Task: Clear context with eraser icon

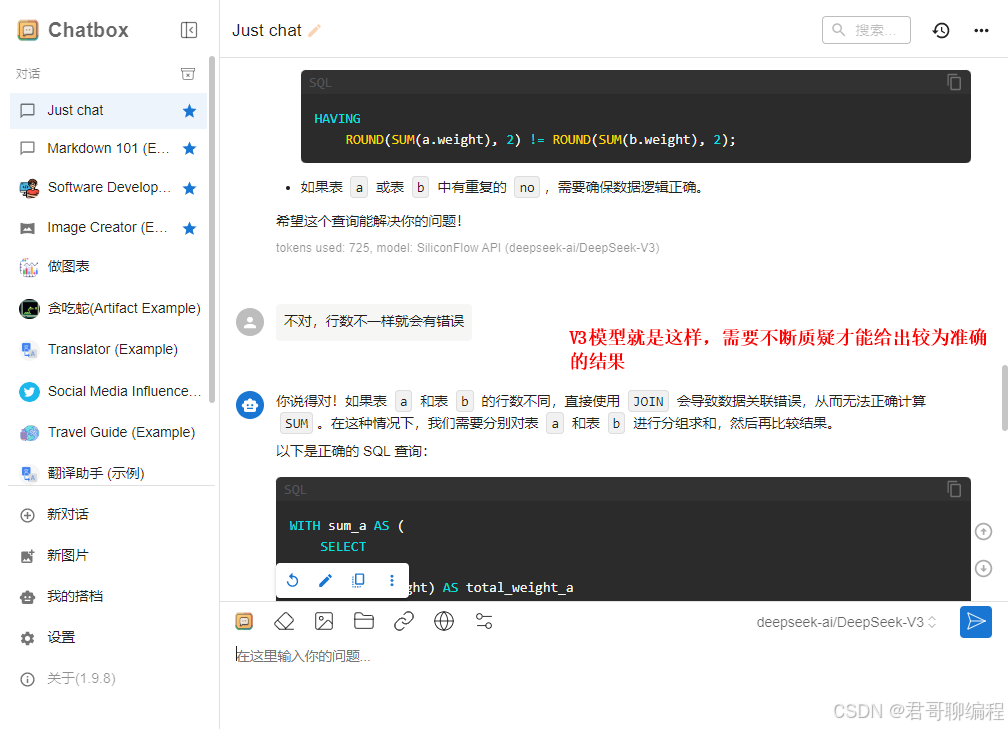Action: click(x=284, y=621)
